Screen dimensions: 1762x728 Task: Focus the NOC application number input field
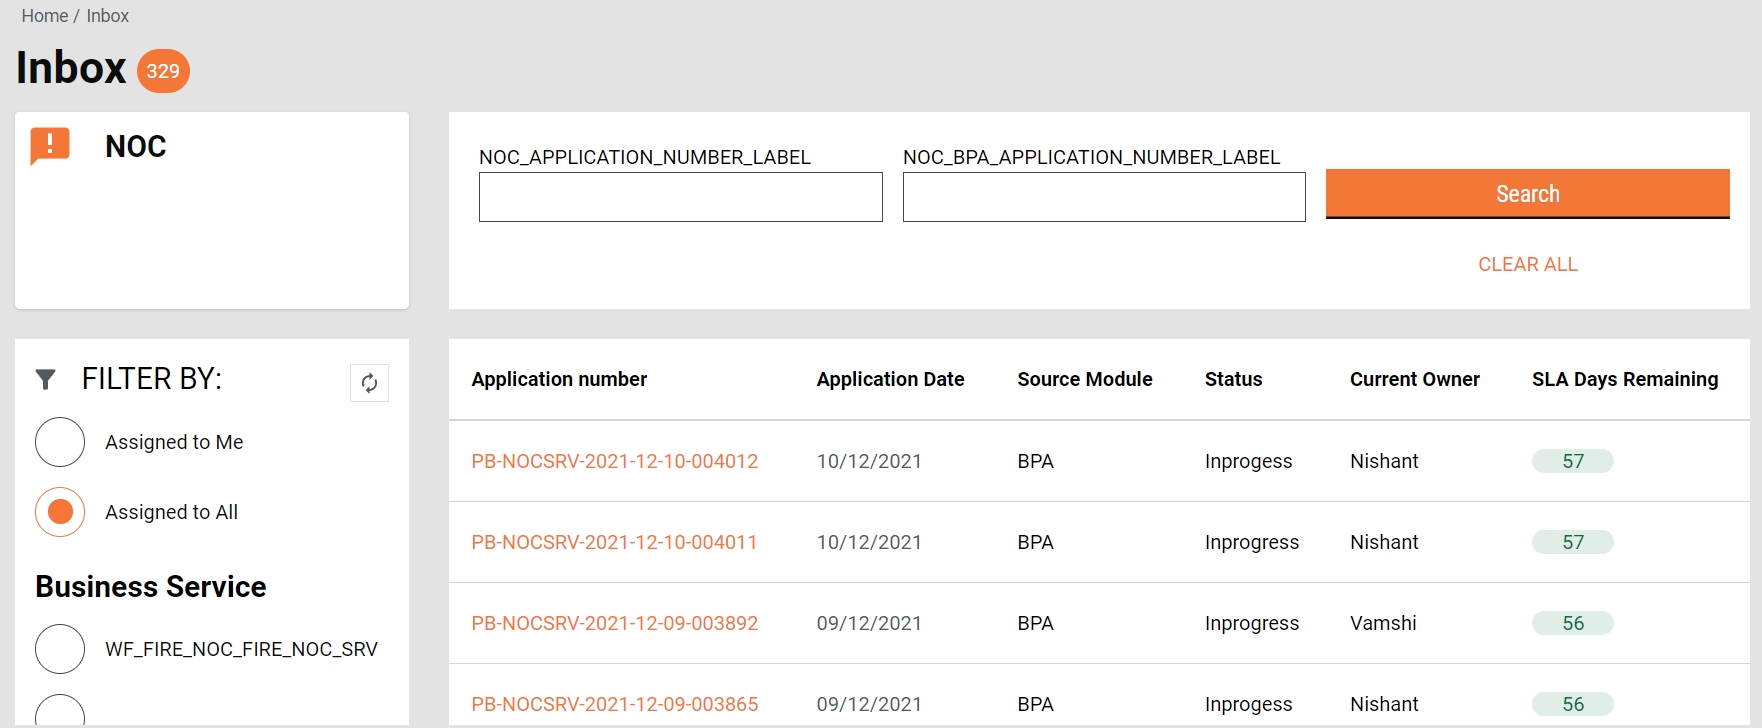(x=680, y=197)
